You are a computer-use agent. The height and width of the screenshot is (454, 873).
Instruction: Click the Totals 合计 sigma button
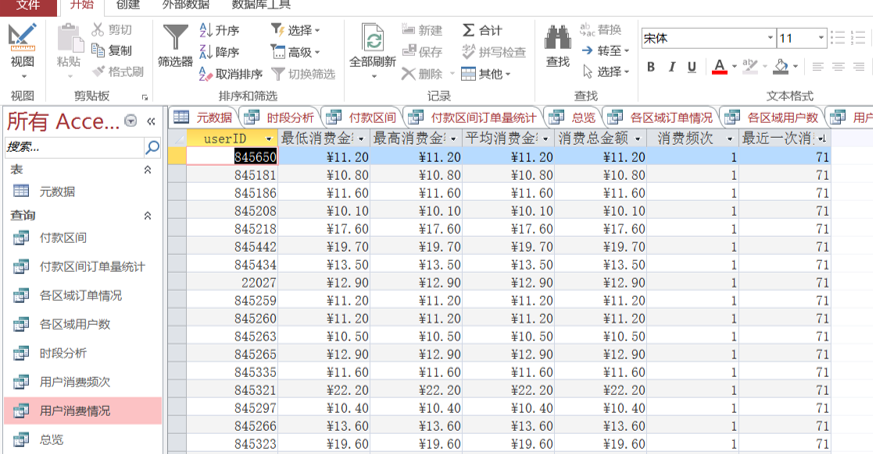482,30
